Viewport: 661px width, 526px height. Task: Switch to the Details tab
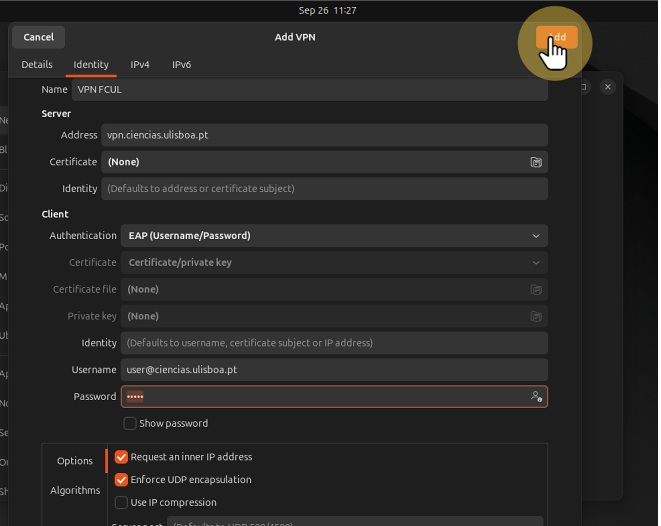37,65
